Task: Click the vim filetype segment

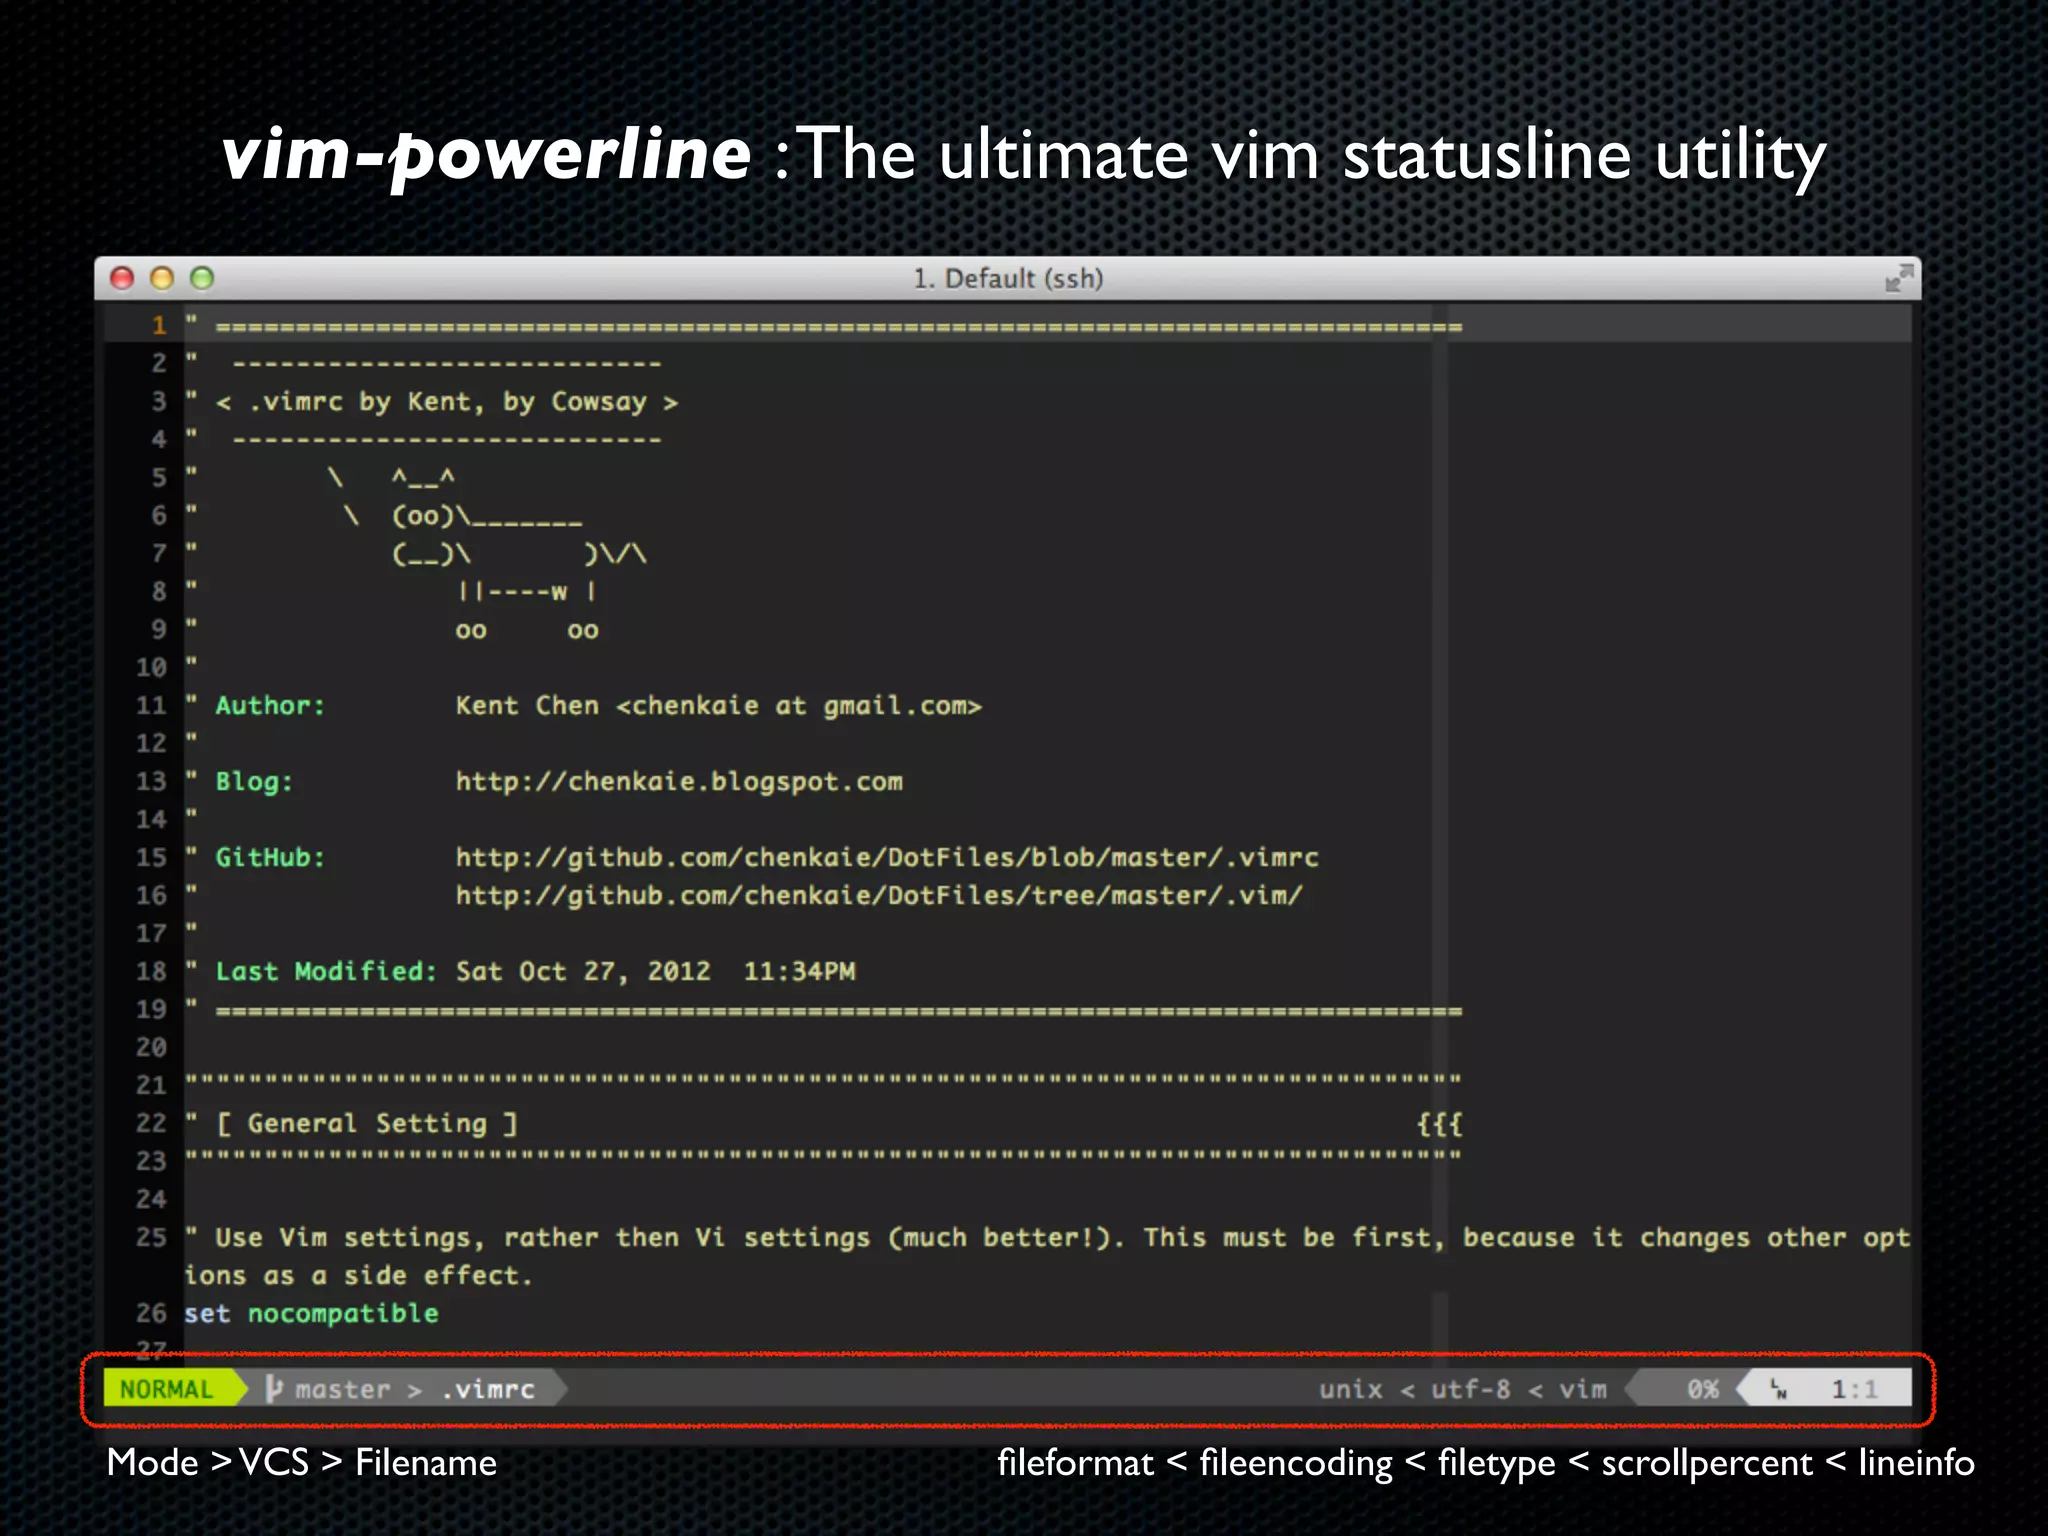Action: point(1582,1389)
